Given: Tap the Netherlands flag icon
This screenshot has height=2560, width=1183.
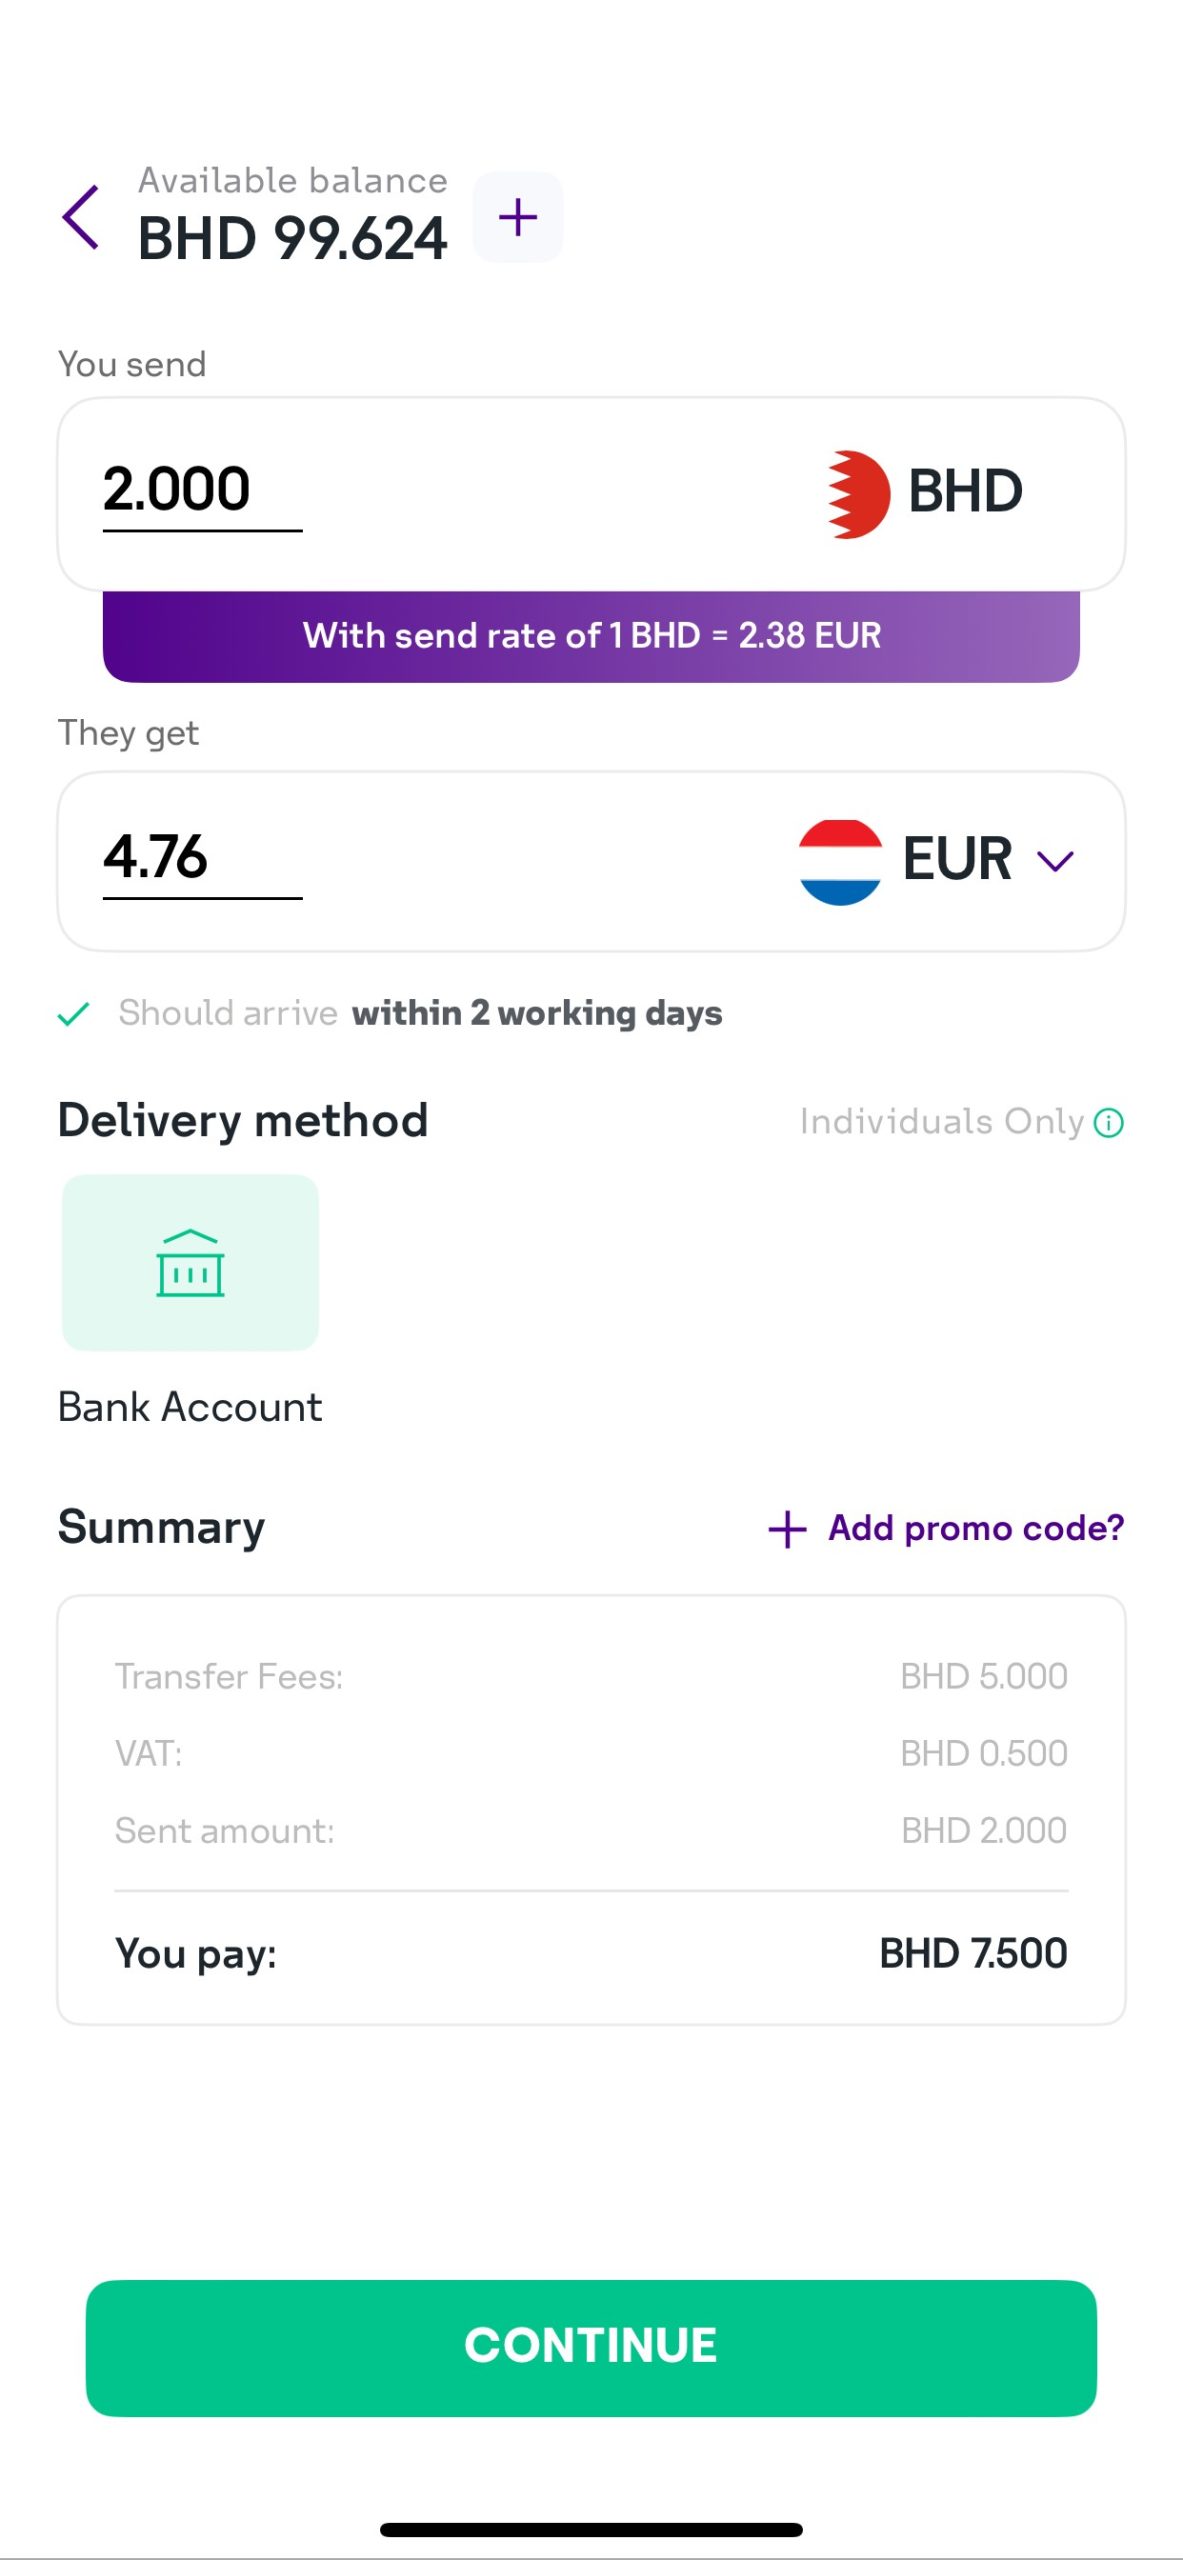Looking at the screenshot, I should pyautogui.click(x=840, y=862).
